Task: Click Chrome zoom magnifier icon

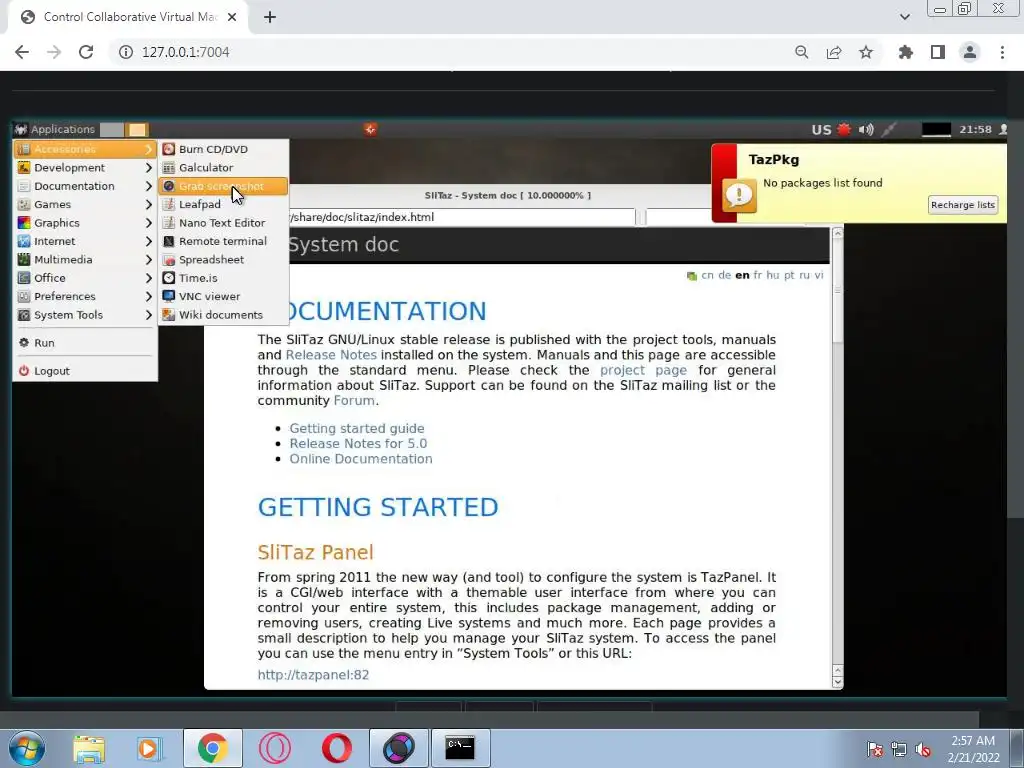Action: click(801, 52)
